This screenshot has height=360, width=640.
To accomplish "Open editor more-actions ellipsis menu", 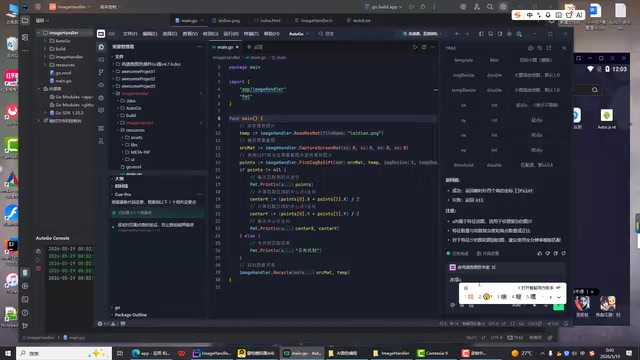I will point(433,47).
